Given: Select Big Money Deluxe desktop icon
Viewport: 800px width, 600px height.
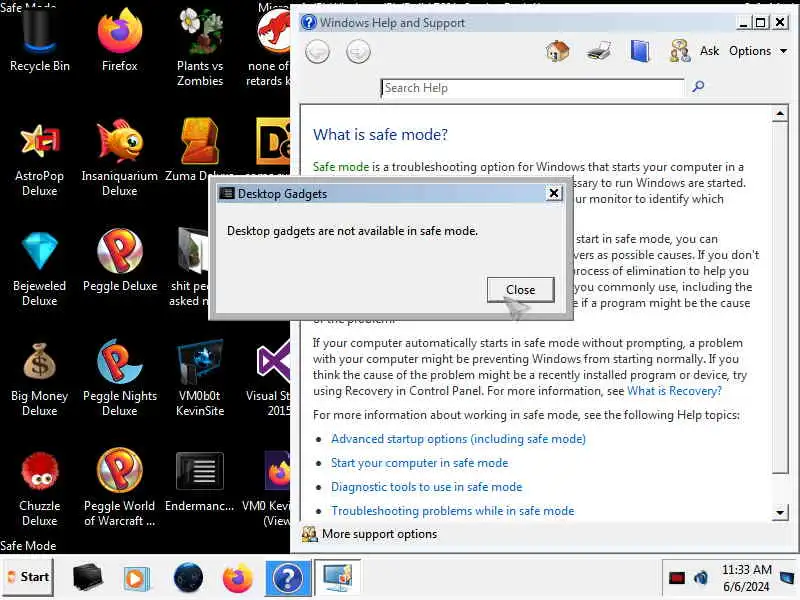Looking at the screenshot, I should tap(39, 379).
